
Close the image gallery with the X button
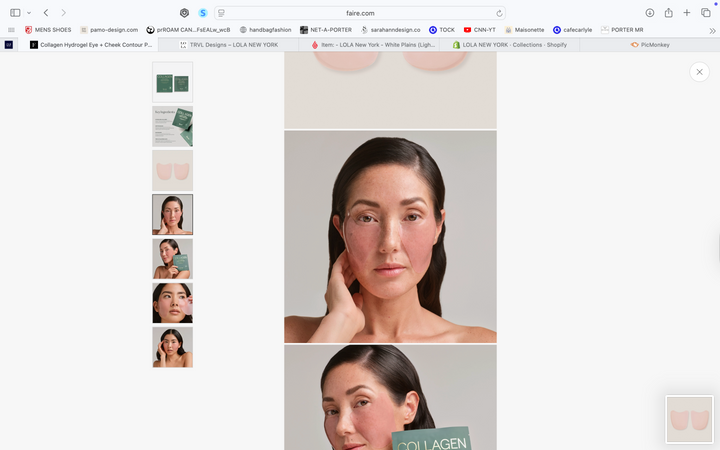(x=699, y=72)
